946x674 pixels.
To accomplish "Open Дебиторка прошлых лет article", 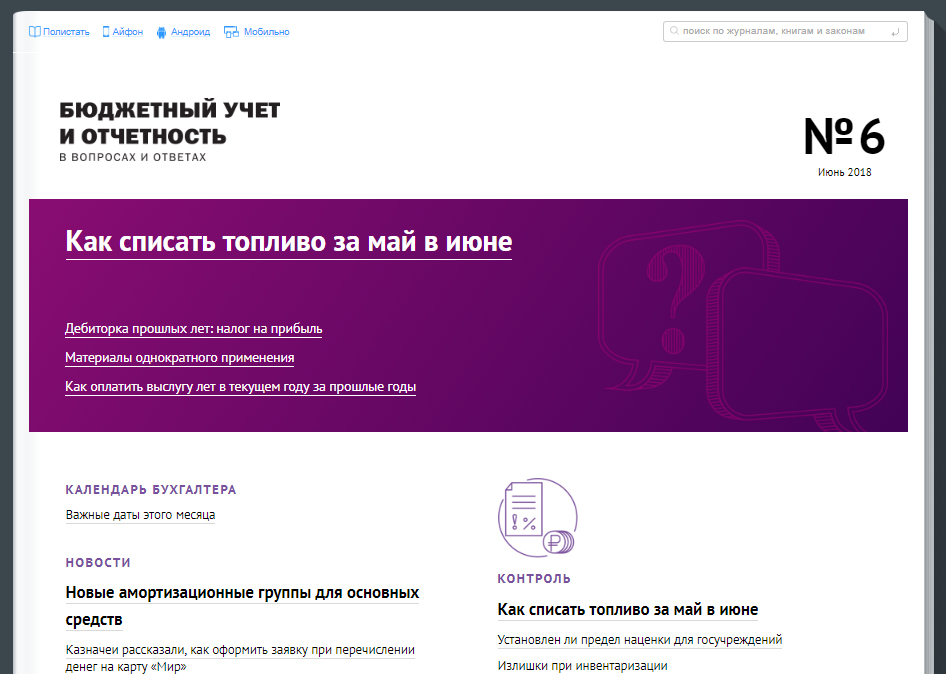I will 193,328.
